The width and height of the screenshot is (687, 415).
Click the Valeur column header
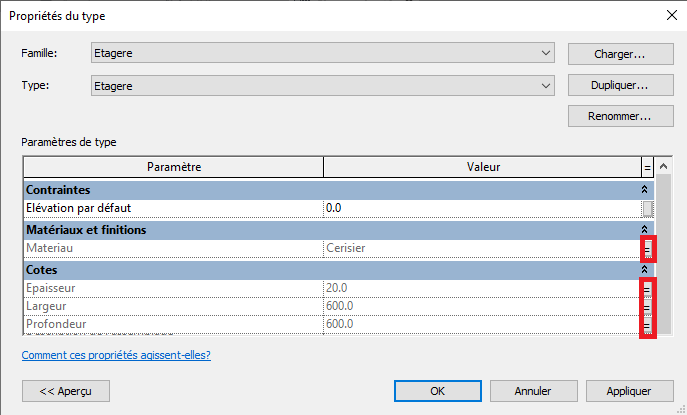click(482, 167)
